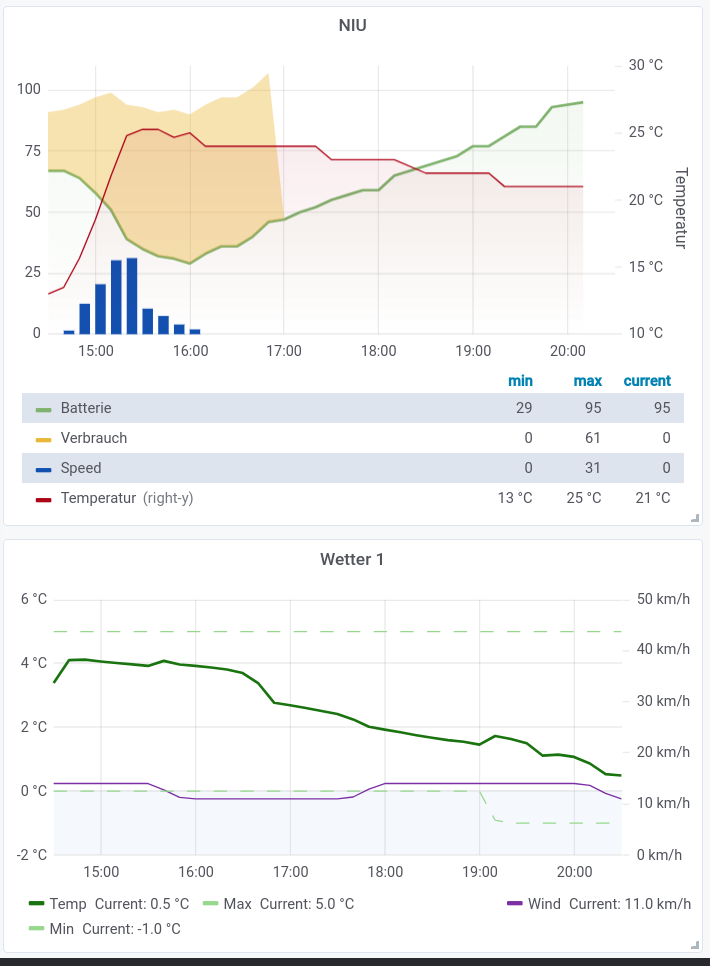This screenshot has height=966, width=710.
Task: Toggle the Speed series label
Action: [81, 468]
